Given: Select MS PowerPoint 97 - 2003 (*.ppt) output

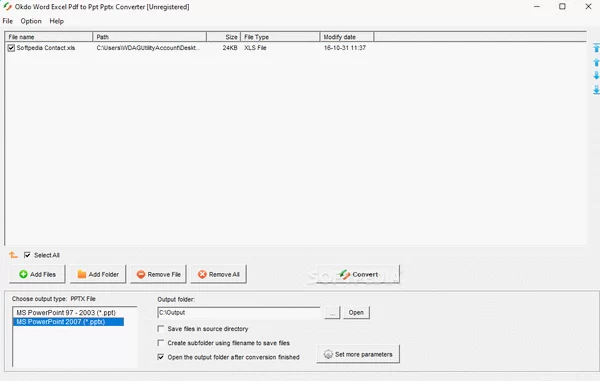Looking at the screenshot, I should point(66,313).
